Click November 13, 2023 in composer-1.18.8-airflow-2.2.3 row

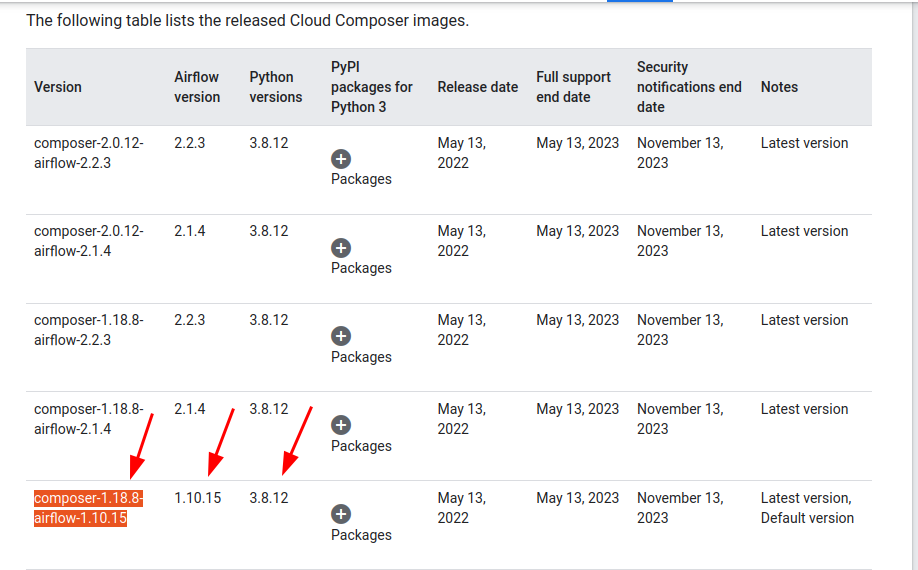pos(680,330)
